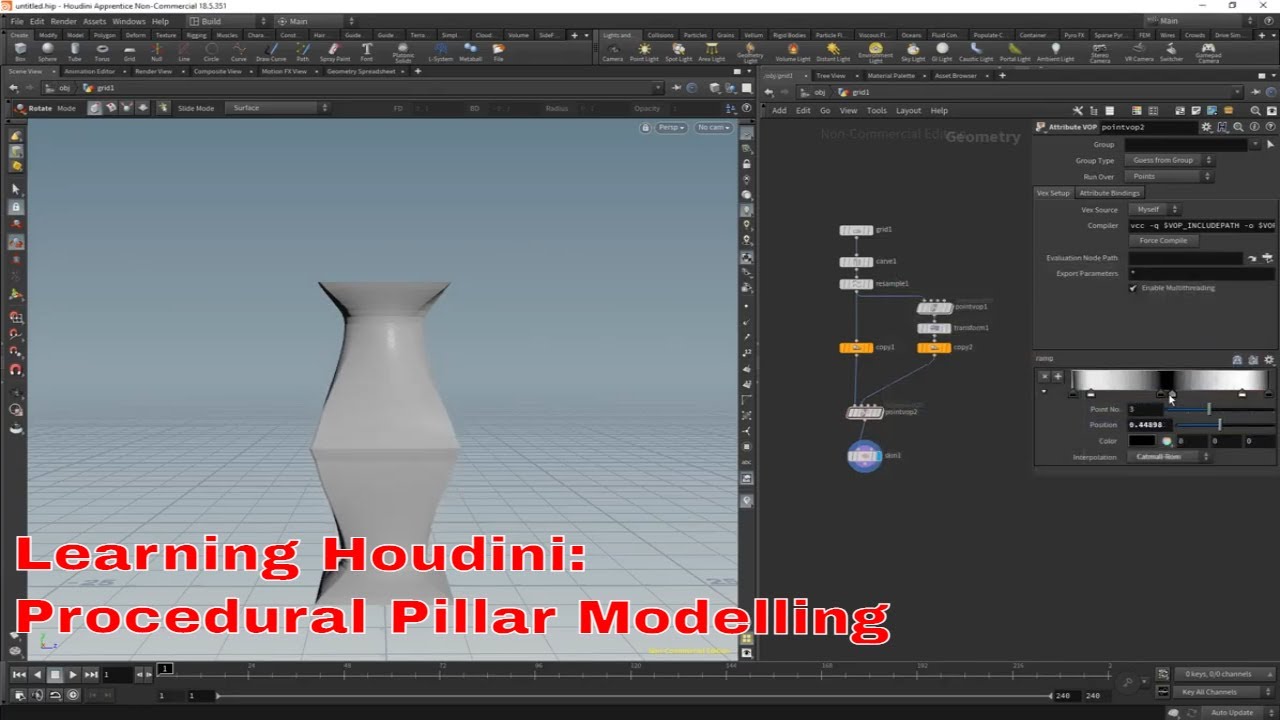Select the Metaball shelf tool

(471, 51)
